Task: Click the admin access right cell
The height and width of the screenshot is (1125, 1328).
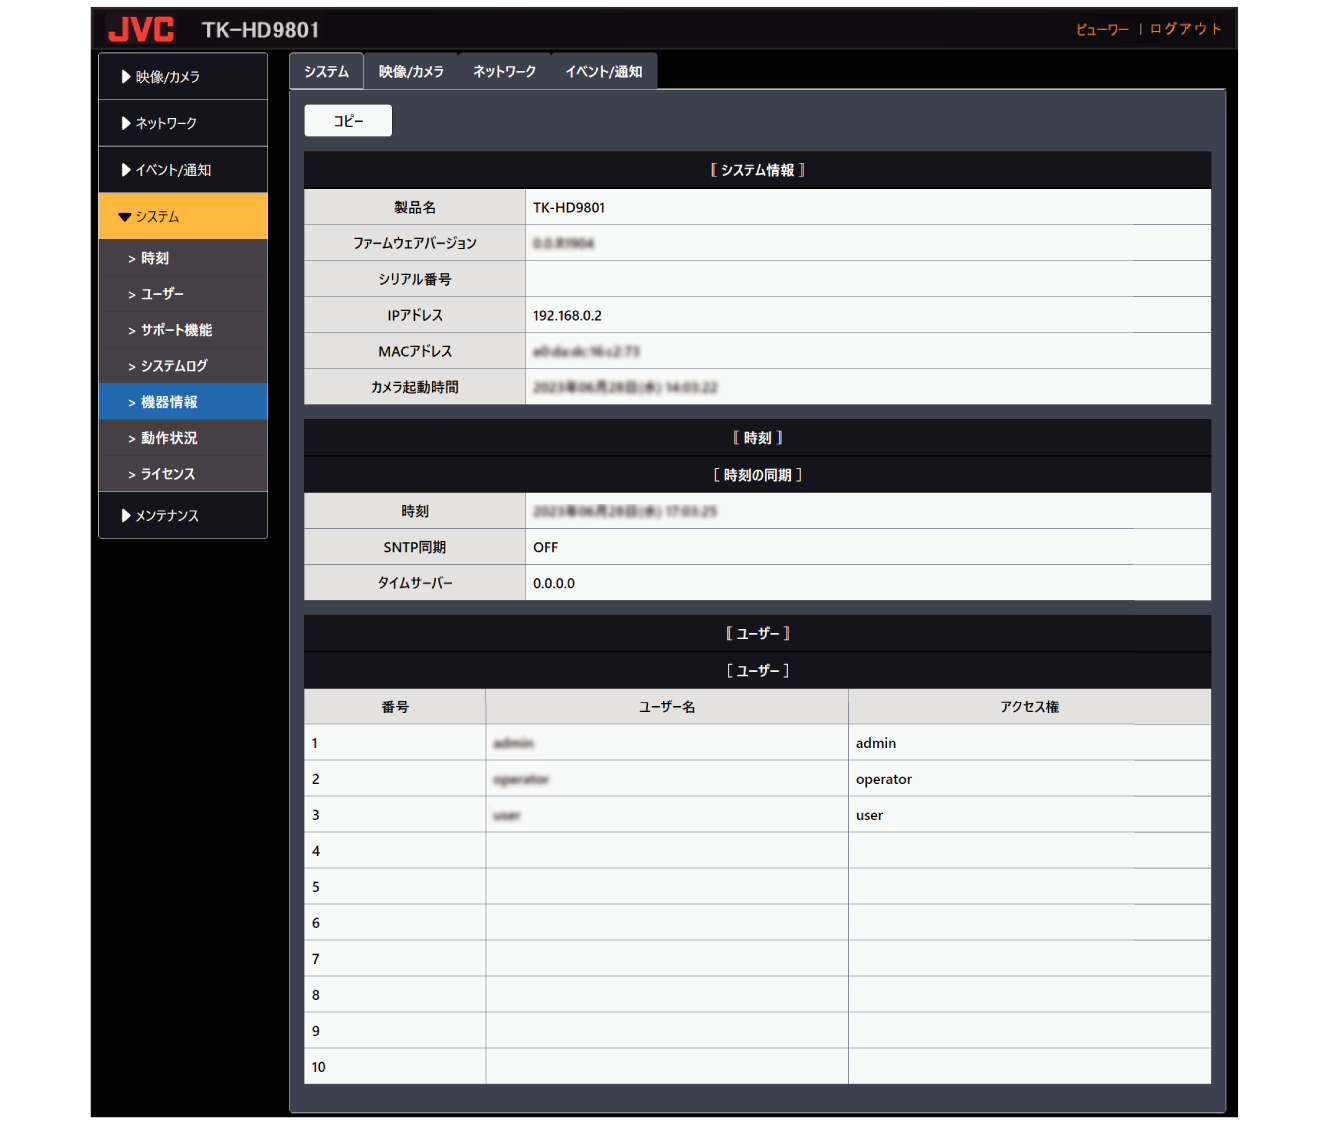Action: [1030, 743]
